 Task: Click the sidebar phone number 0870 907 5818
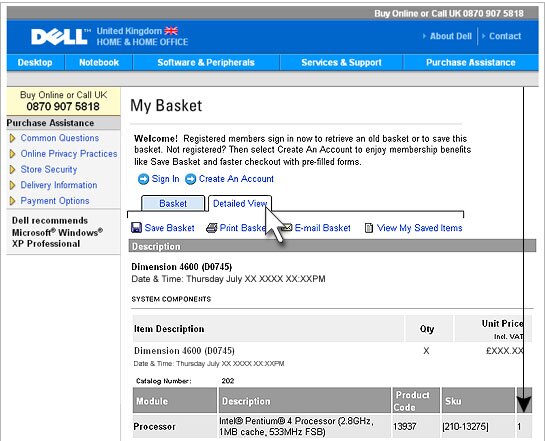pyautogui.click(x=63, y=106)
